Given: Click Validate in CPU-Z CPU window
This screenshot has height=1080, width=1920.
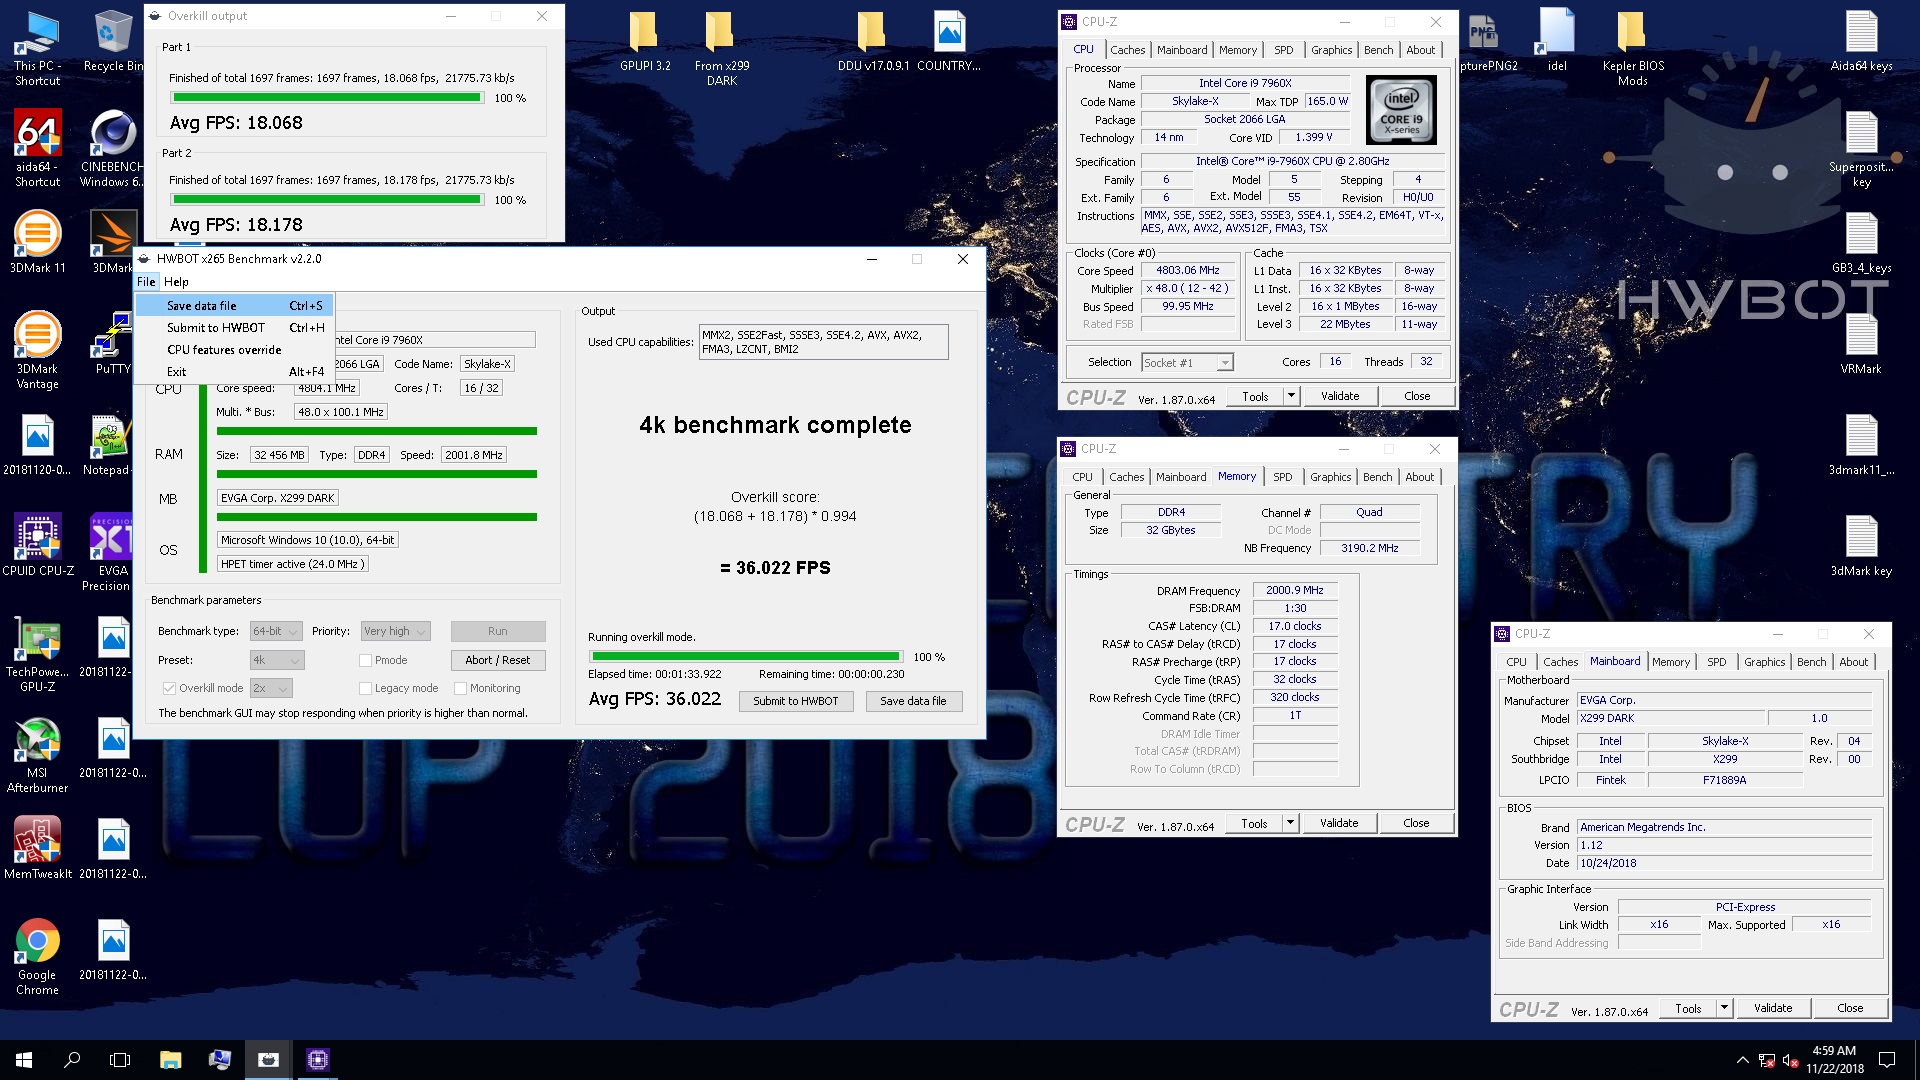Looking at the screenshot, I should point(1340,396).
